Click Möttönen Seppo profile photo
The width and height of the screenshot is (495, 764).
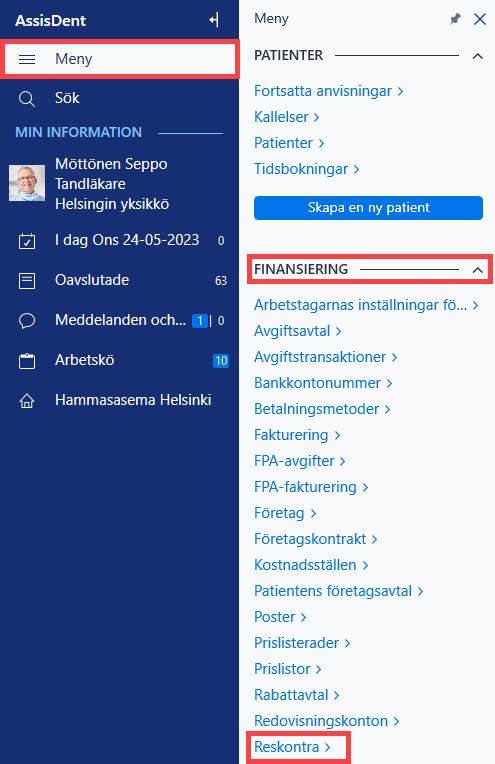pyautogui.click(x=27, y=183)
